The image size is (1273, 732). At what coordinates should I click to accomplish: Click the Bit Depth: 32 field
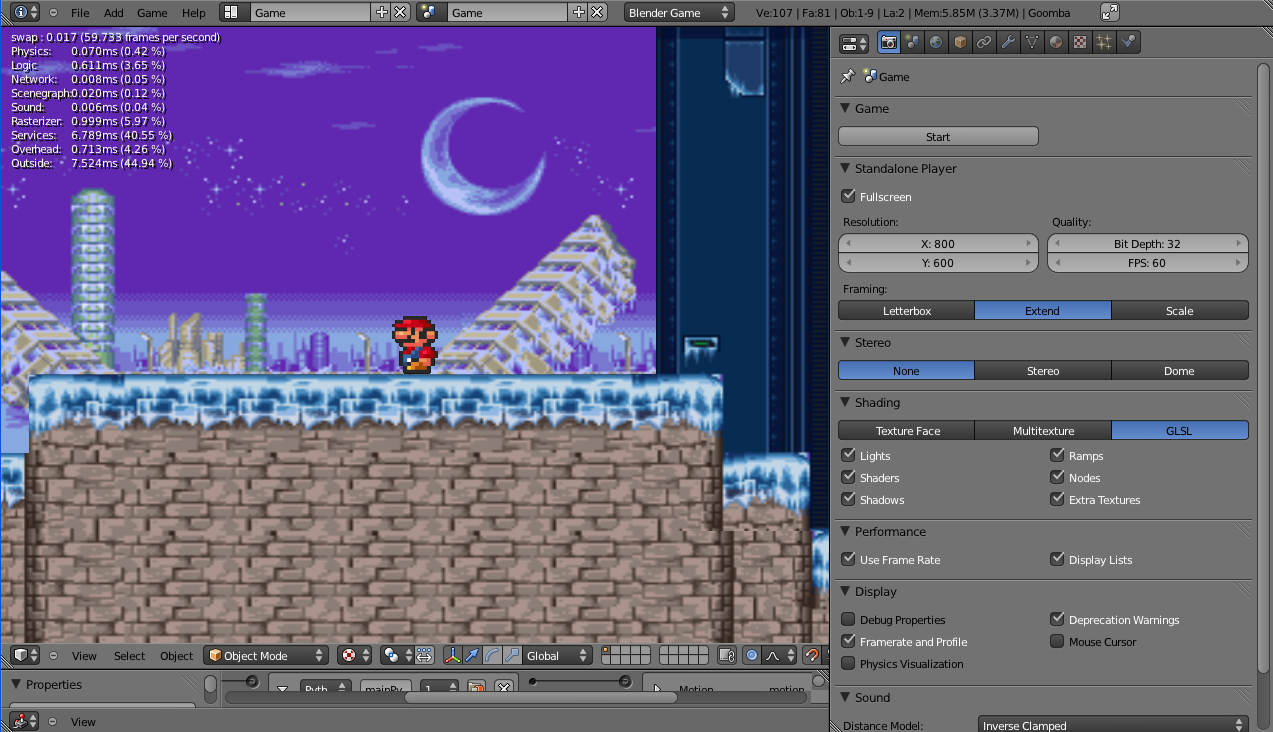(1147, 243)
